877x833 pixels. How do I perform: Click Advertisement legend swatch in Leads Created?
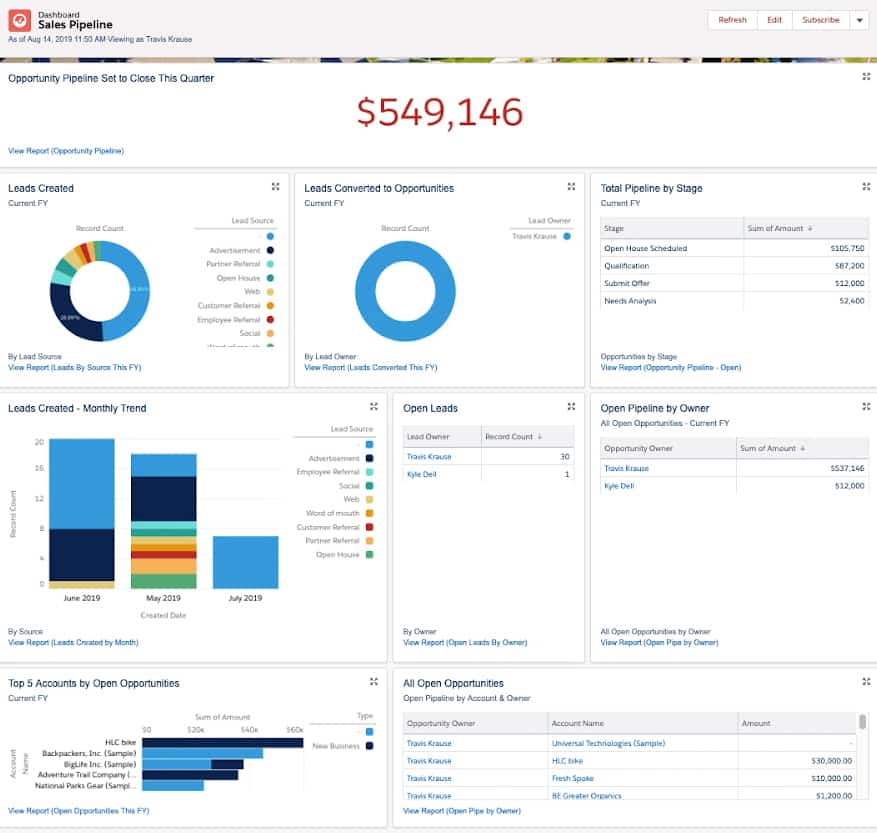pos(270,250)
